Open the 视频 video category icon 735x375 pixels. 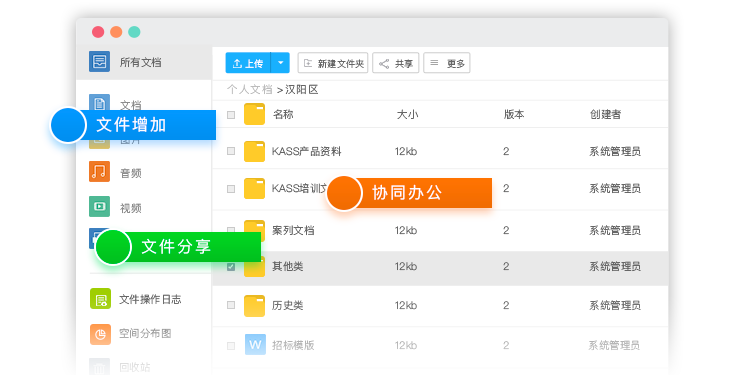pos(99,207)
